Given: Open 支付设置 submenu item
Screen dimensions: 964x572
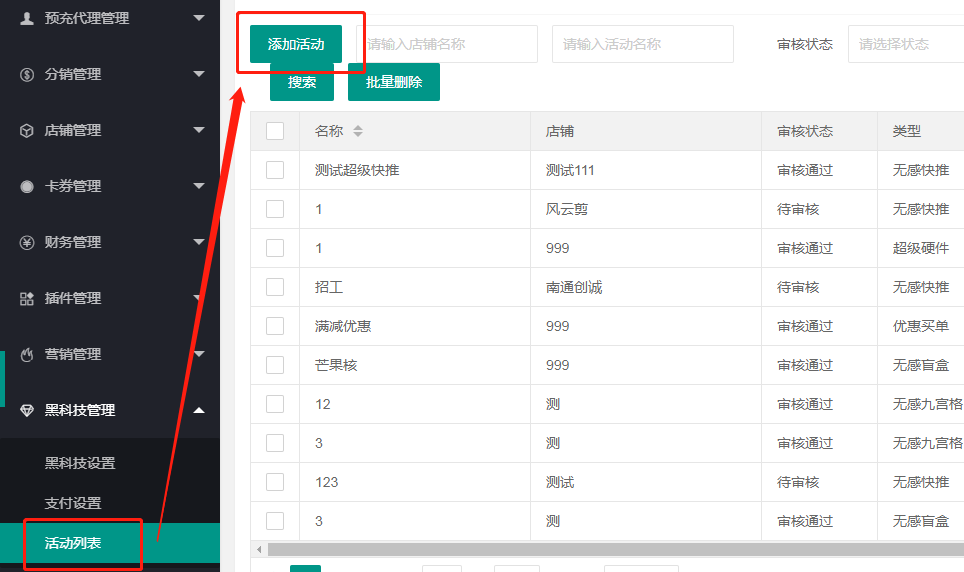Looking at the screenshot, I should (73, 503).
